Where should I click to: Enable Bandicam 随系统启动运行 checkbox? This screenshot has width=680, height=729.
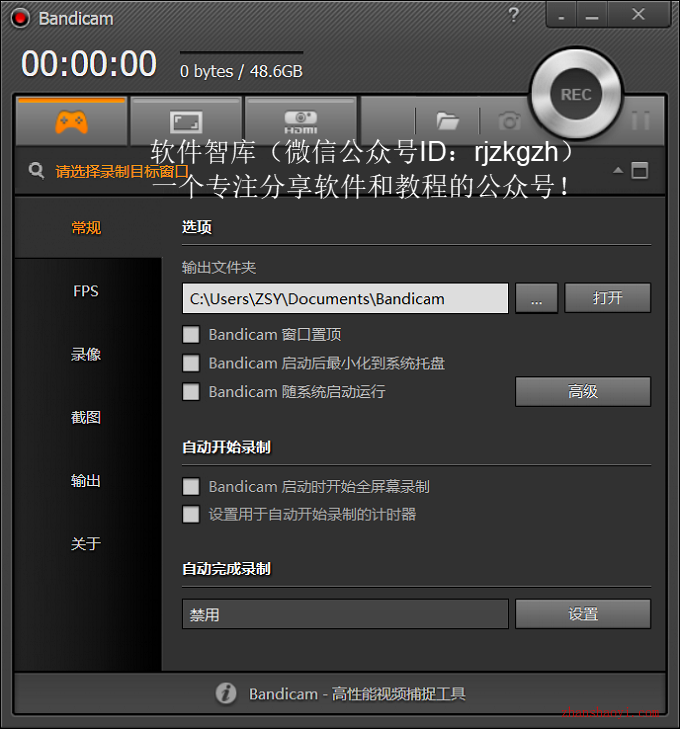191,392
